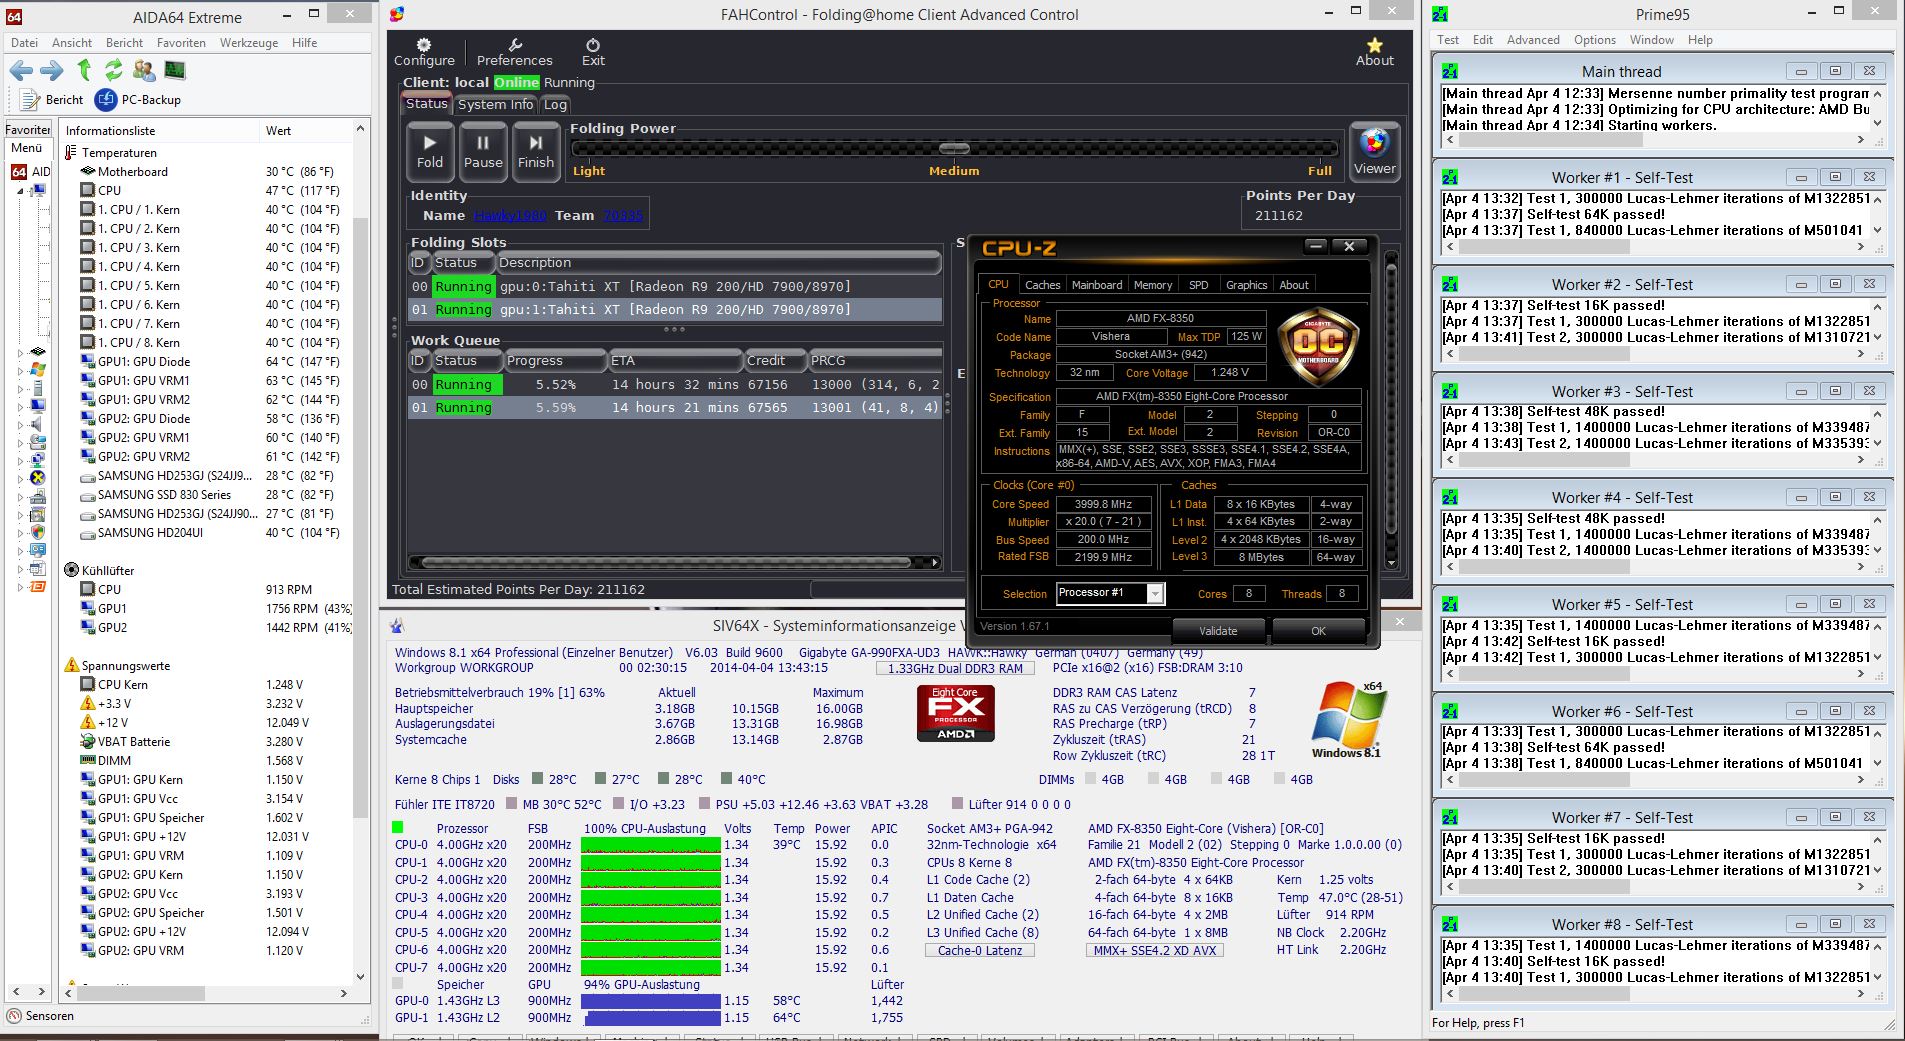Click the FAHControl title bar icon
The image size is (1905, 1041).
point(397,14)
